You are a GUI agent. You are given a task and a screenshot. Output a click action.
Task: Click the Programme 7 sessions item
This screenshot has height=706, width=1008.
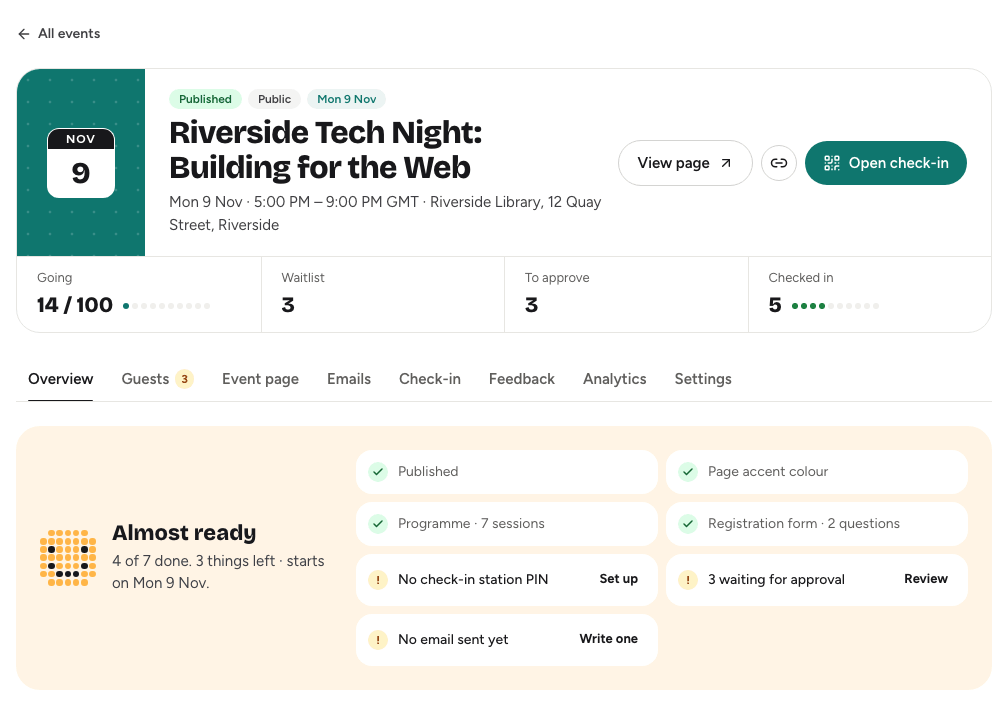coord(507,524)
